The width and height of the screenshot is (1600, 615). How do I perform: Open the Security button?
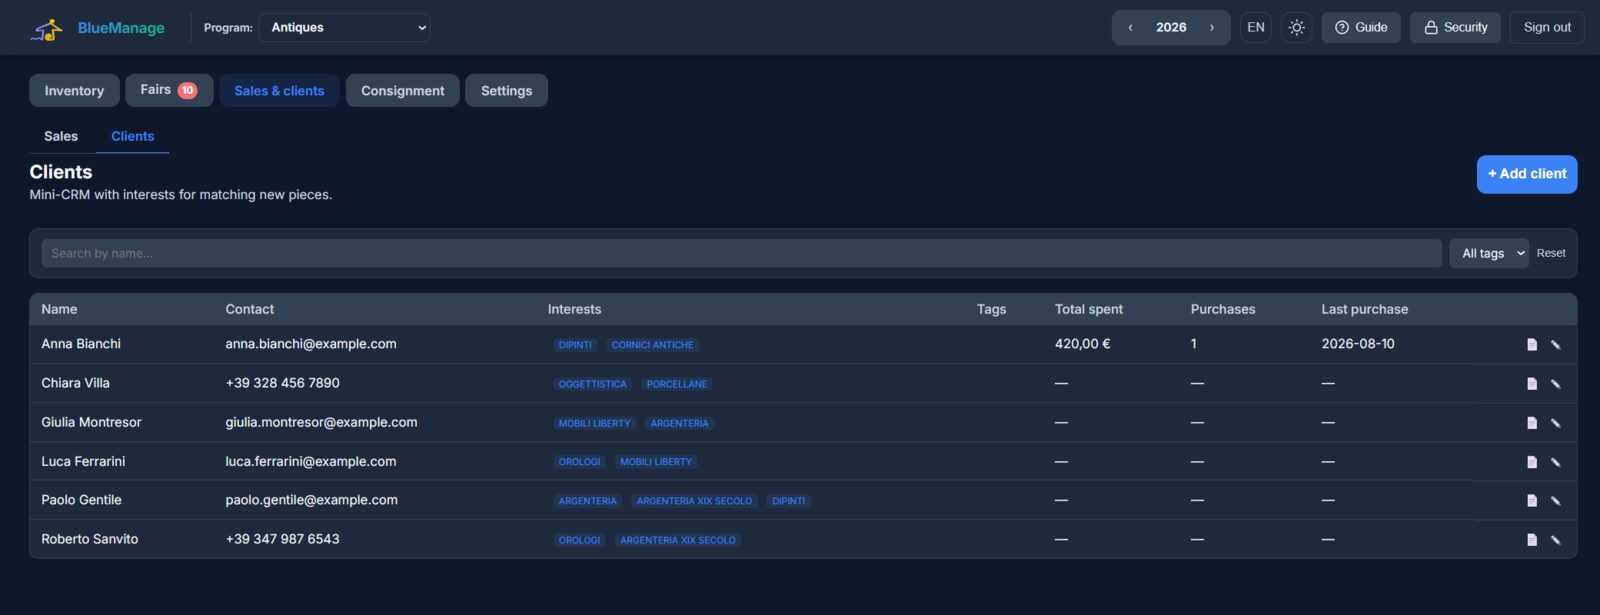(x=1455, y=28)
